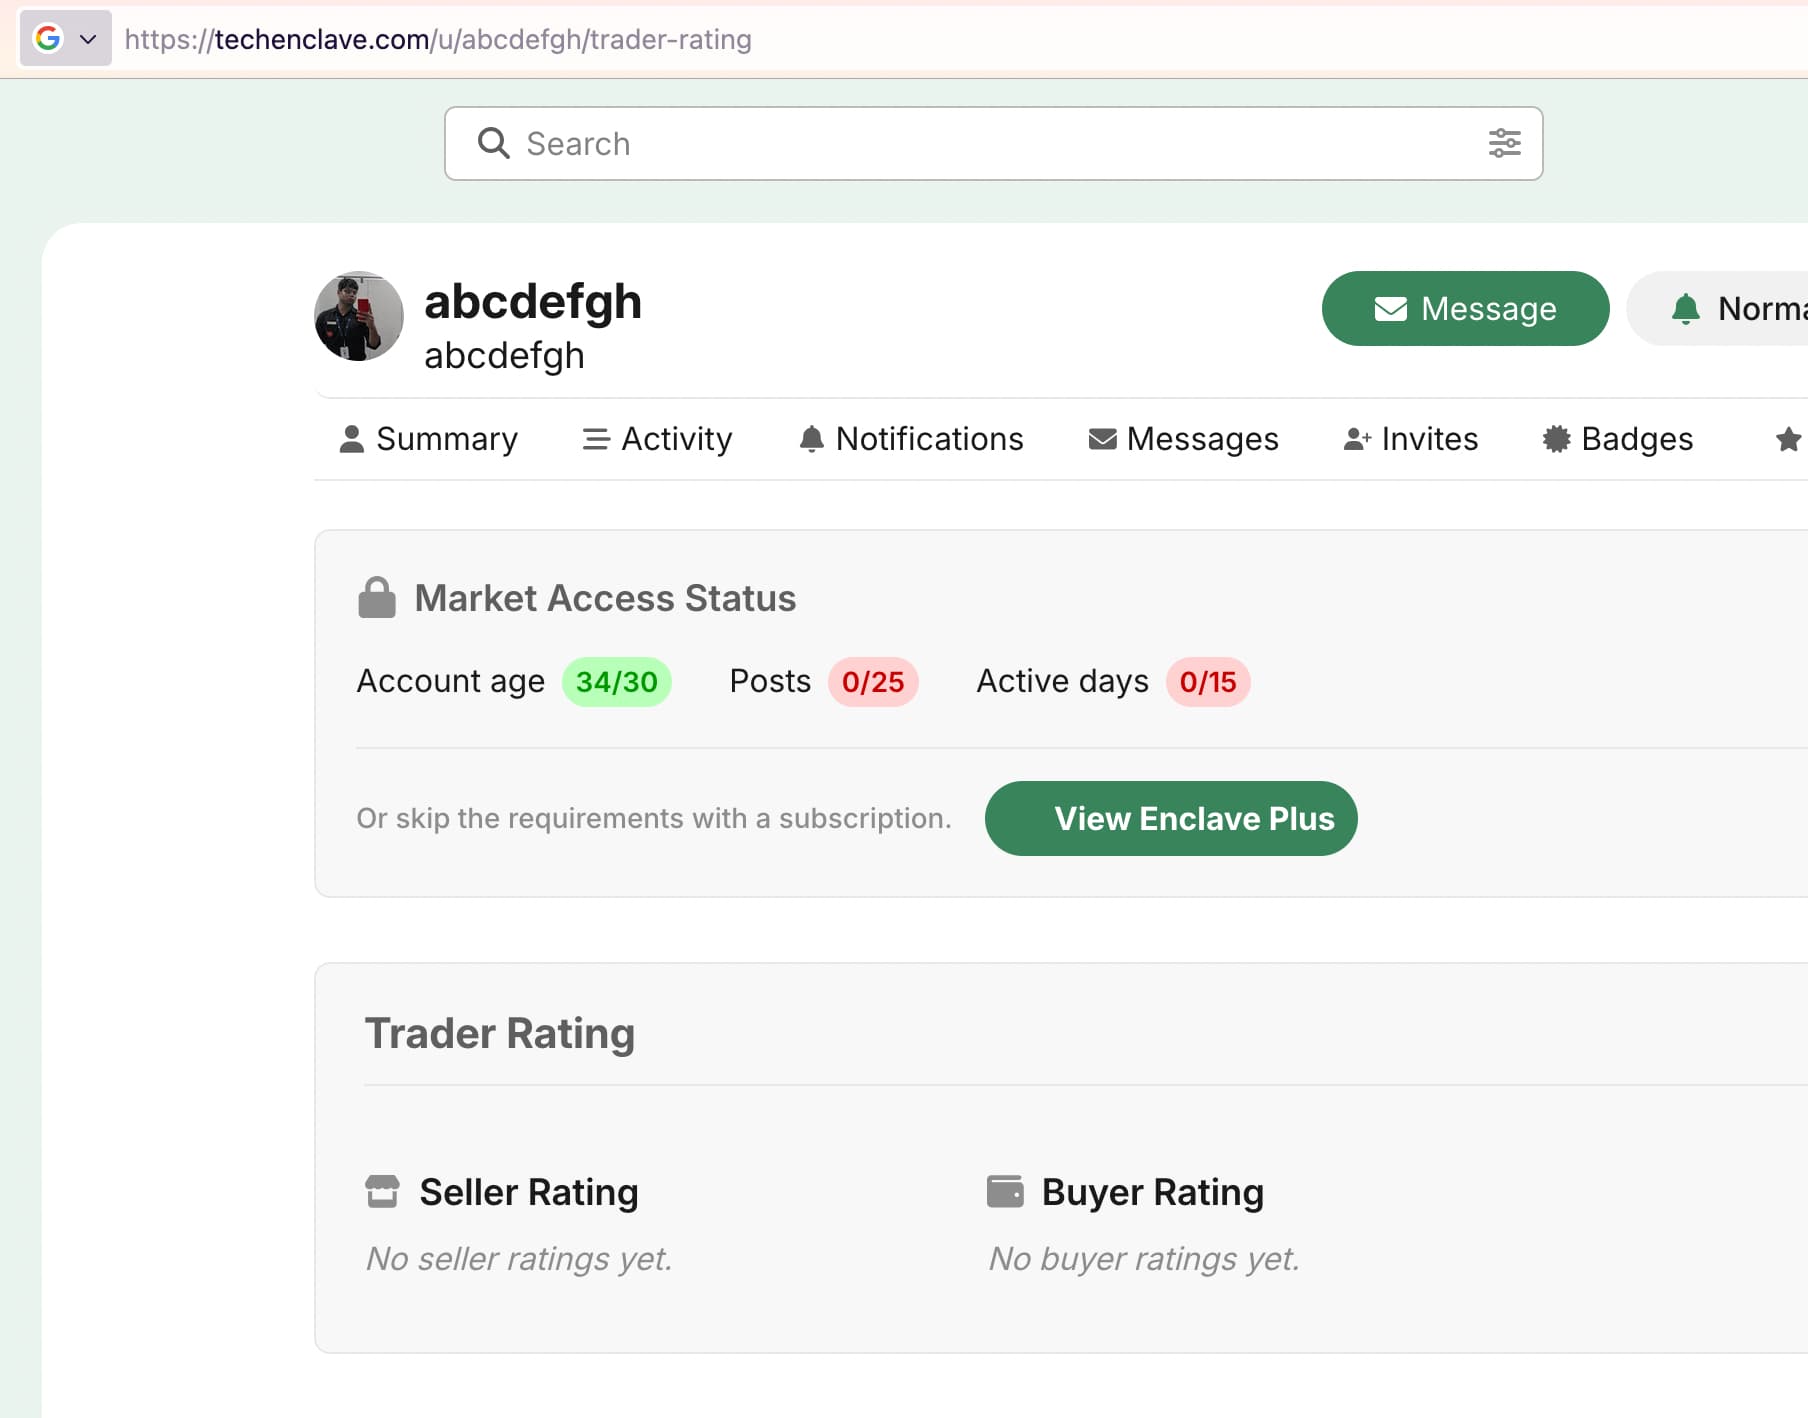Open the Badges tab
This screenshot has width=1808, height=1418.
(1617, 439)
